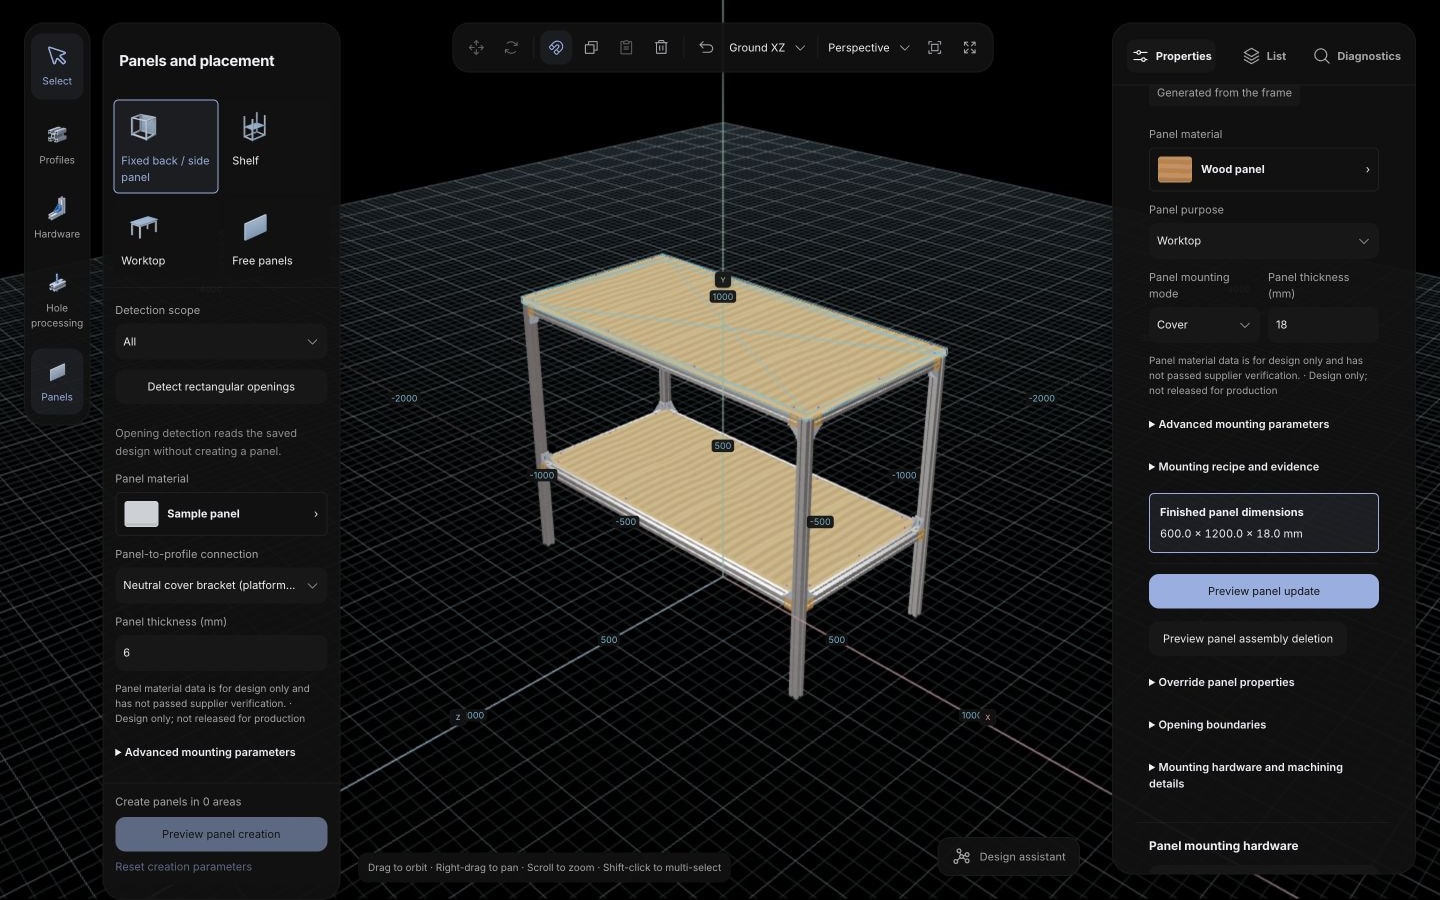
Task: Click Reset creation parameters link
Action: [x=183, y=867]
